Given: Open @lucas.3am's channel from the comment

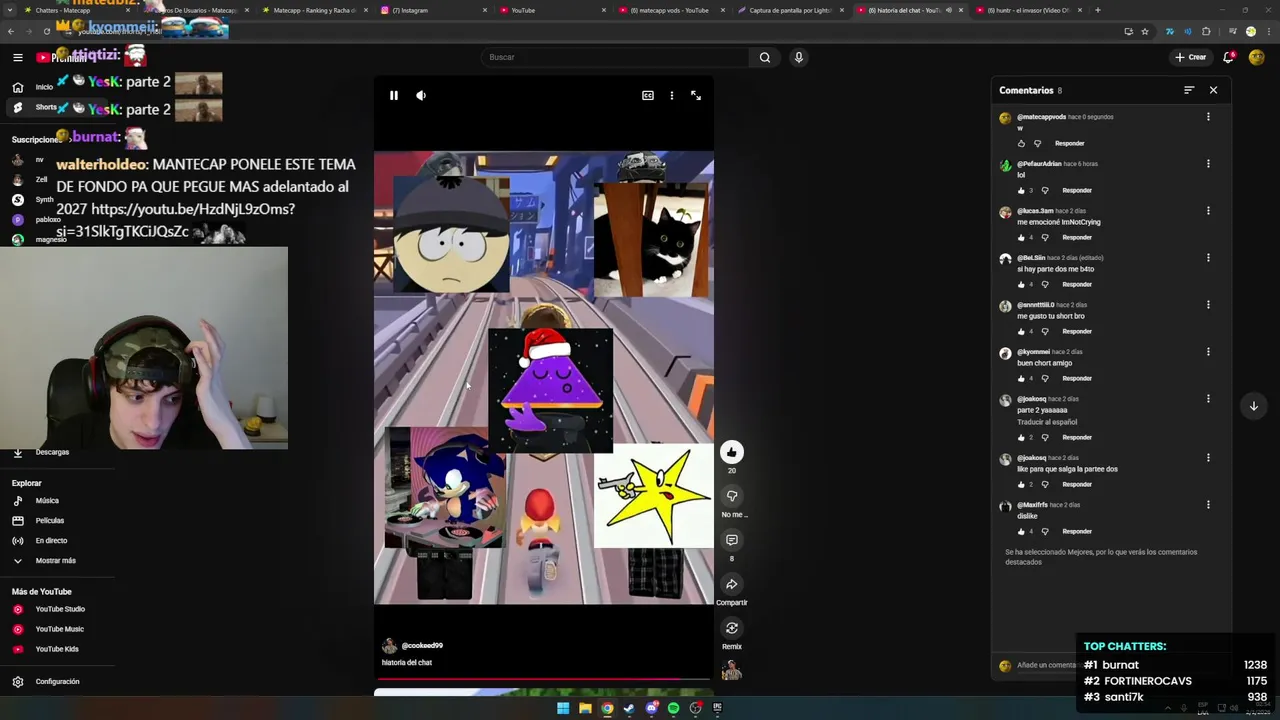Looking at the screenshot, I should (1035, 211).
